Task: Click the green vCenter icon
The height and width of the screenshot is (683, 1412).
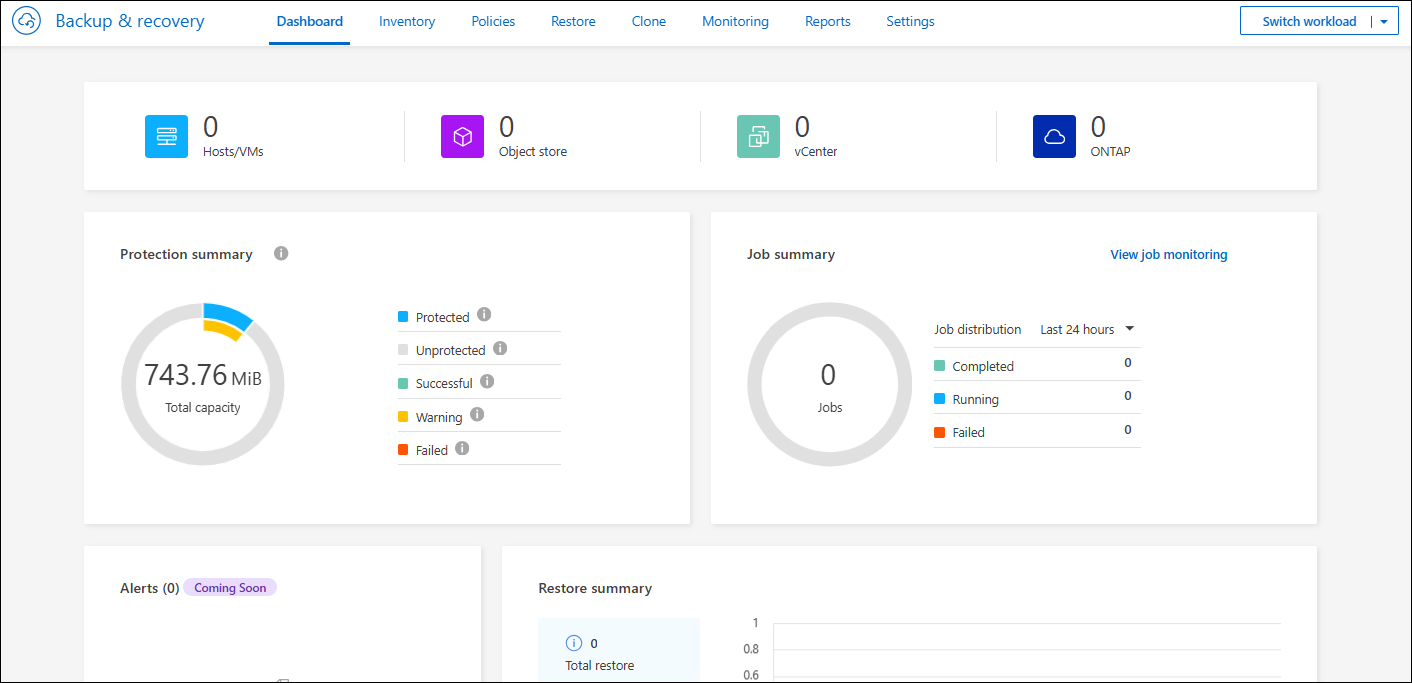Action: coord(758,137)
